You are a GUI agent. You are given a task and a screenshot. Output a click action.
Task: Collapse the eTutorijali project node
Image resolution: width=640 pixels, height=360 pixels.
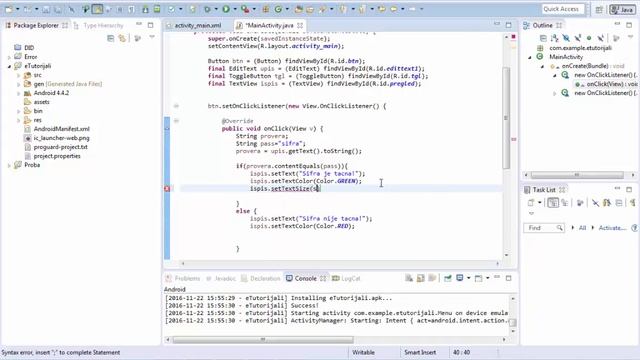9,66
